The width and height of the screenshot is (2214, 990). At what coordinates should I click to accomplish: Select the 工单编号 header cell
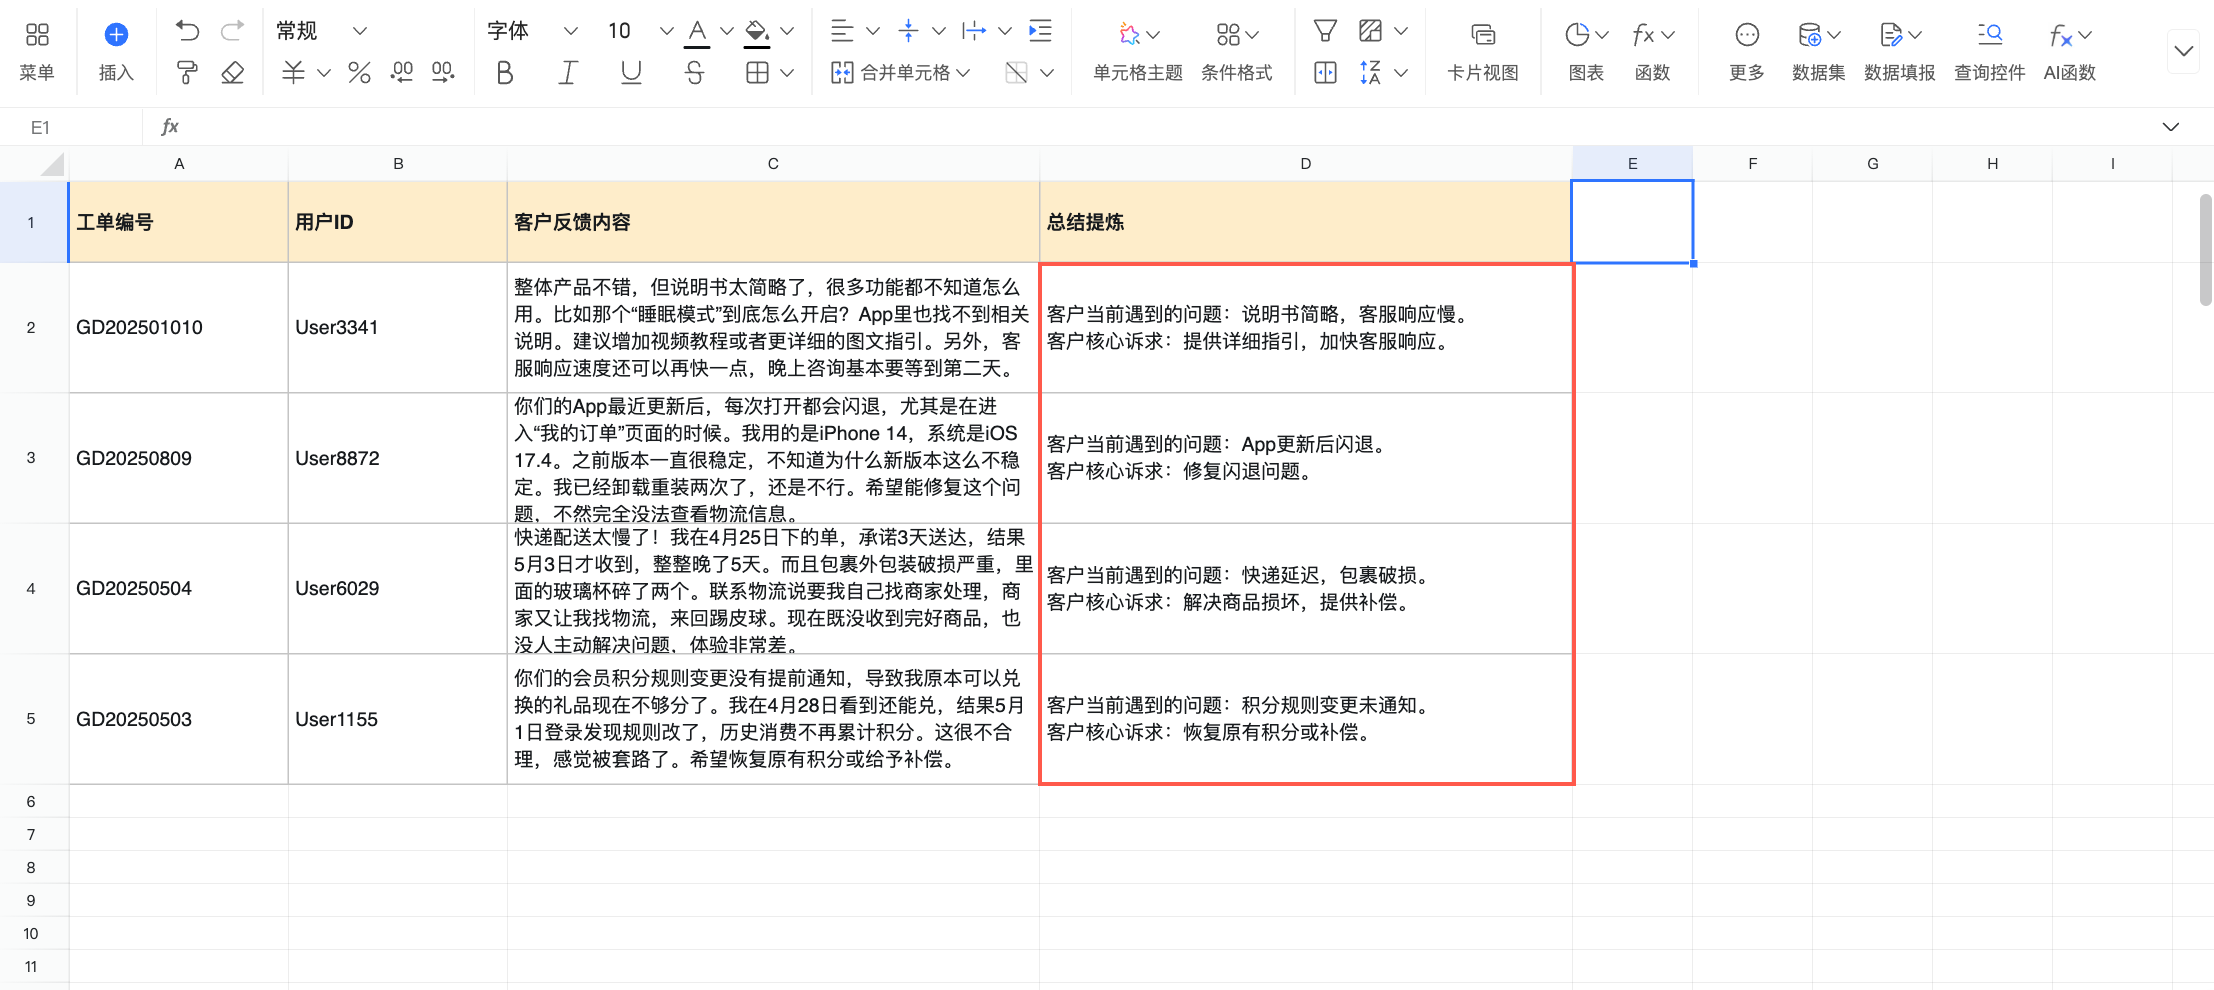point(179,222)
